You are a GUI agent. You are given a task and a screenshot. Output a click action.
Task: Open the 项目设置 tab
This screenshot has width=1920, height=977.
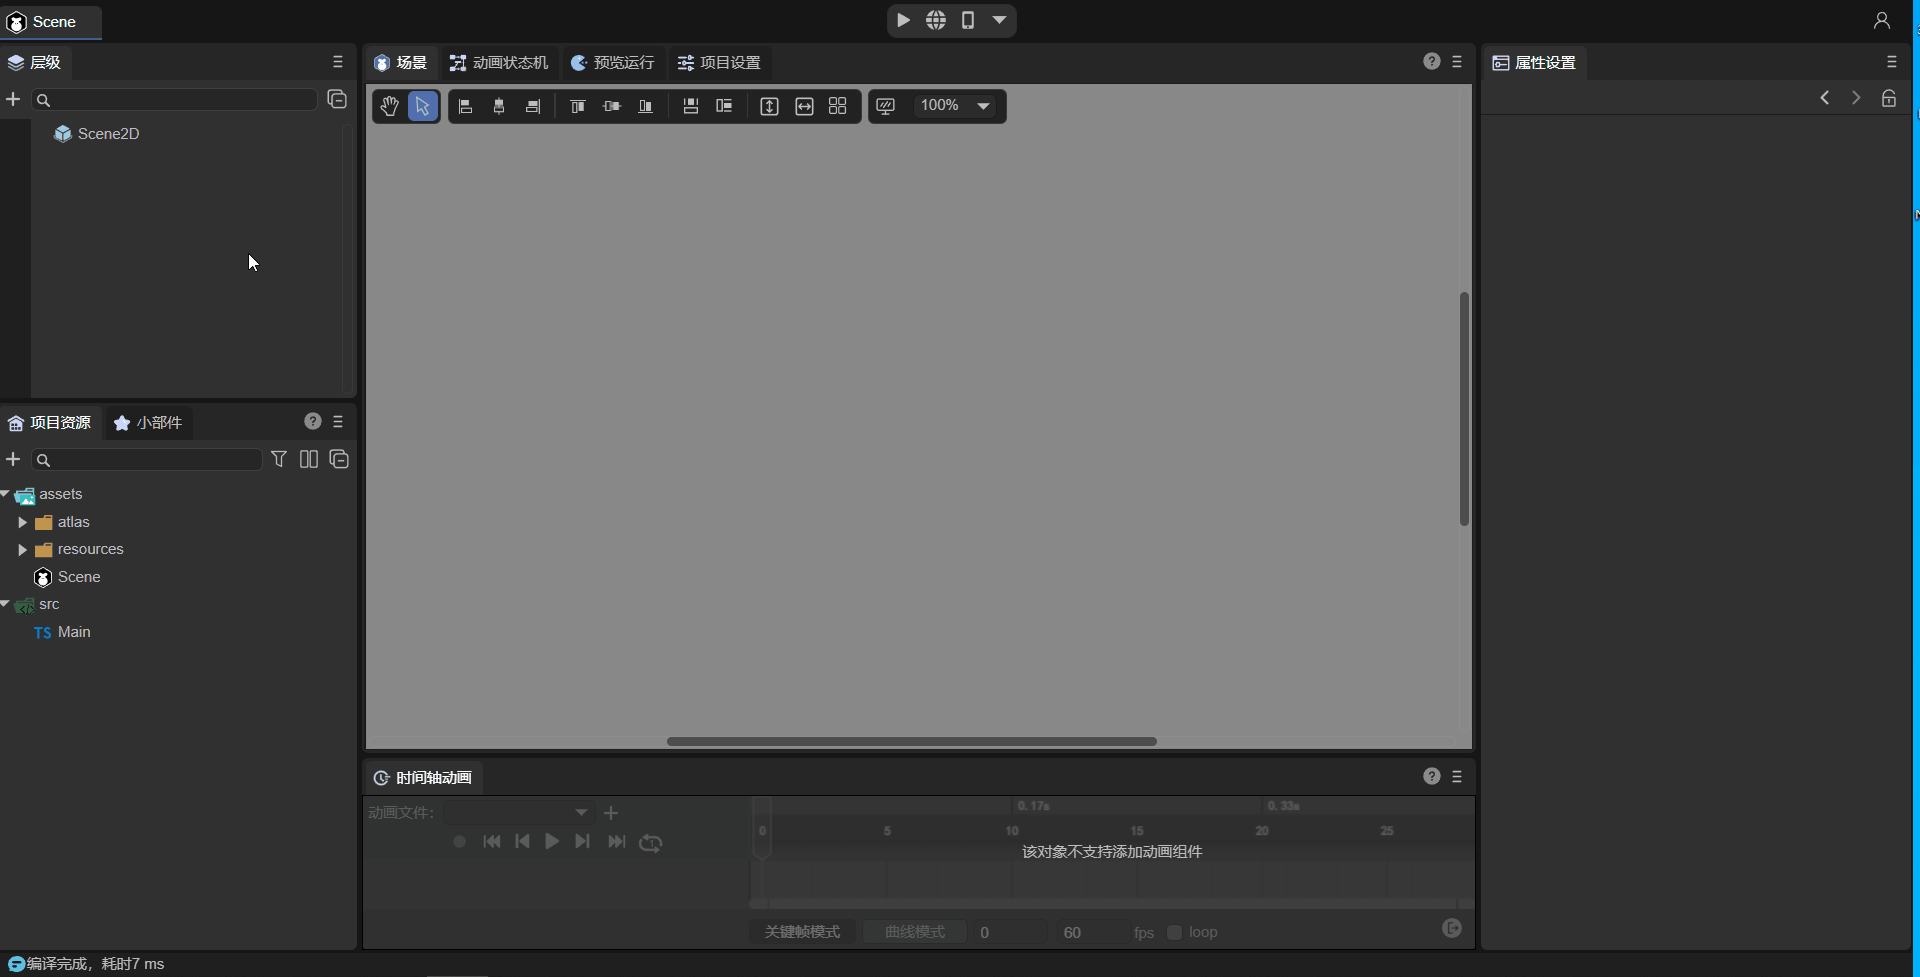pos(719,62)
